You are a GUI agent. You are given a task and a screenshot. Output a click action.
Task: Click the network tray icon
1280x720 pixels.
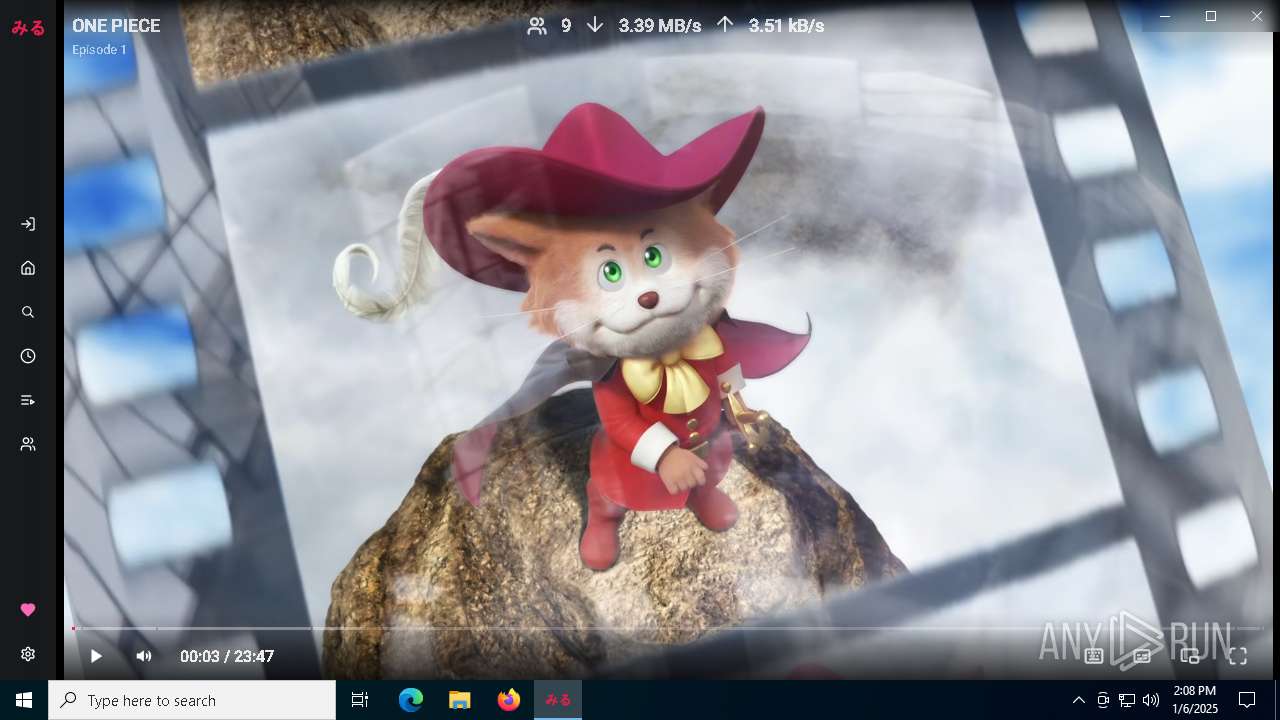1127,700
